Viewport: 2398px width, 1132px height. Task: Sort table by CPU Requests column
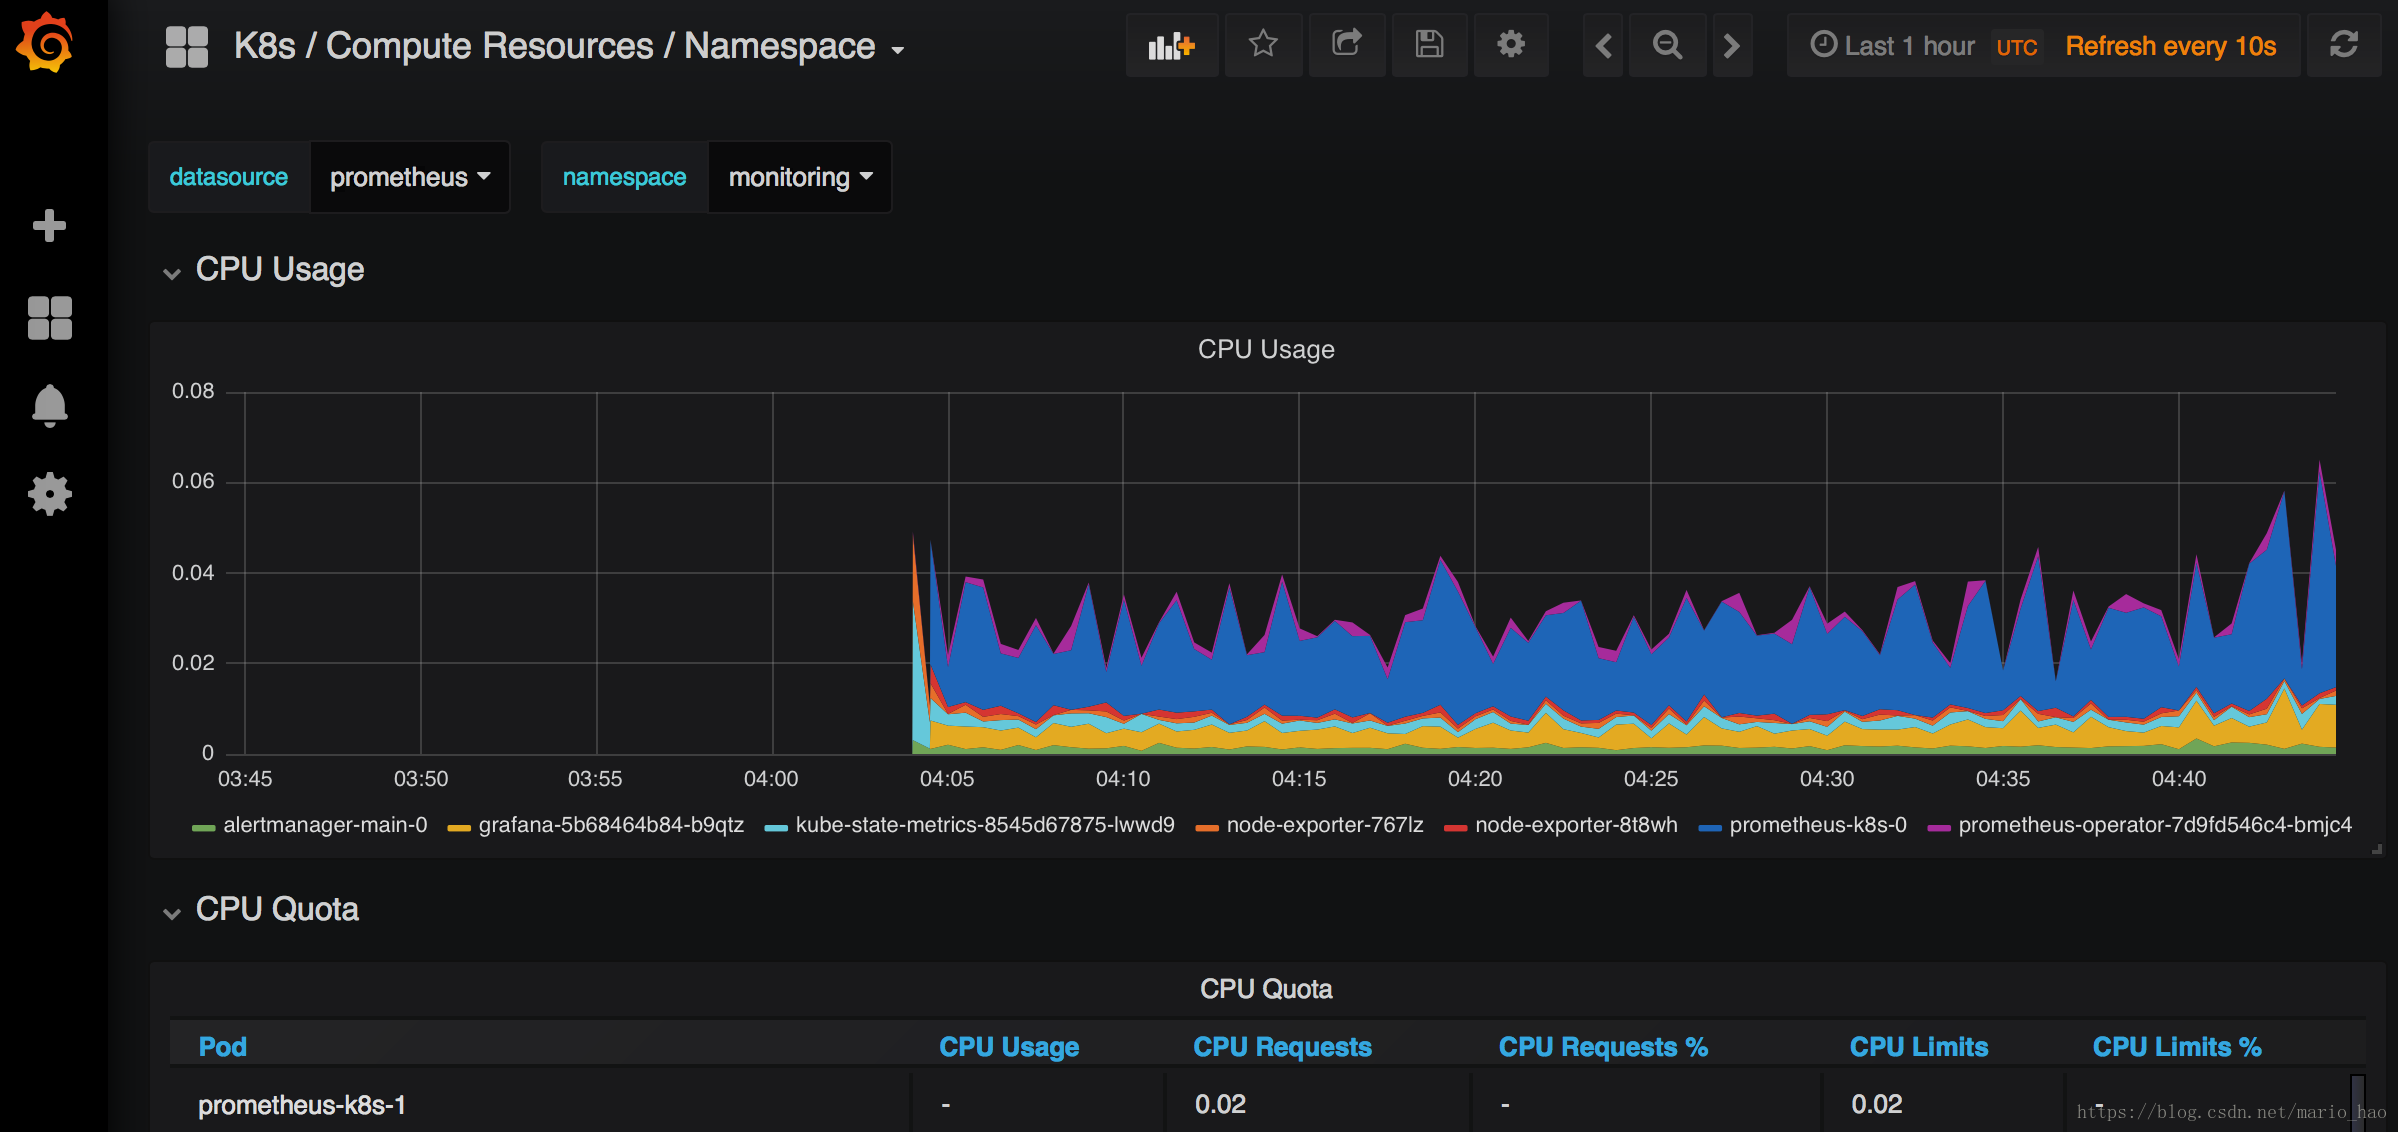[1282, 1047]
